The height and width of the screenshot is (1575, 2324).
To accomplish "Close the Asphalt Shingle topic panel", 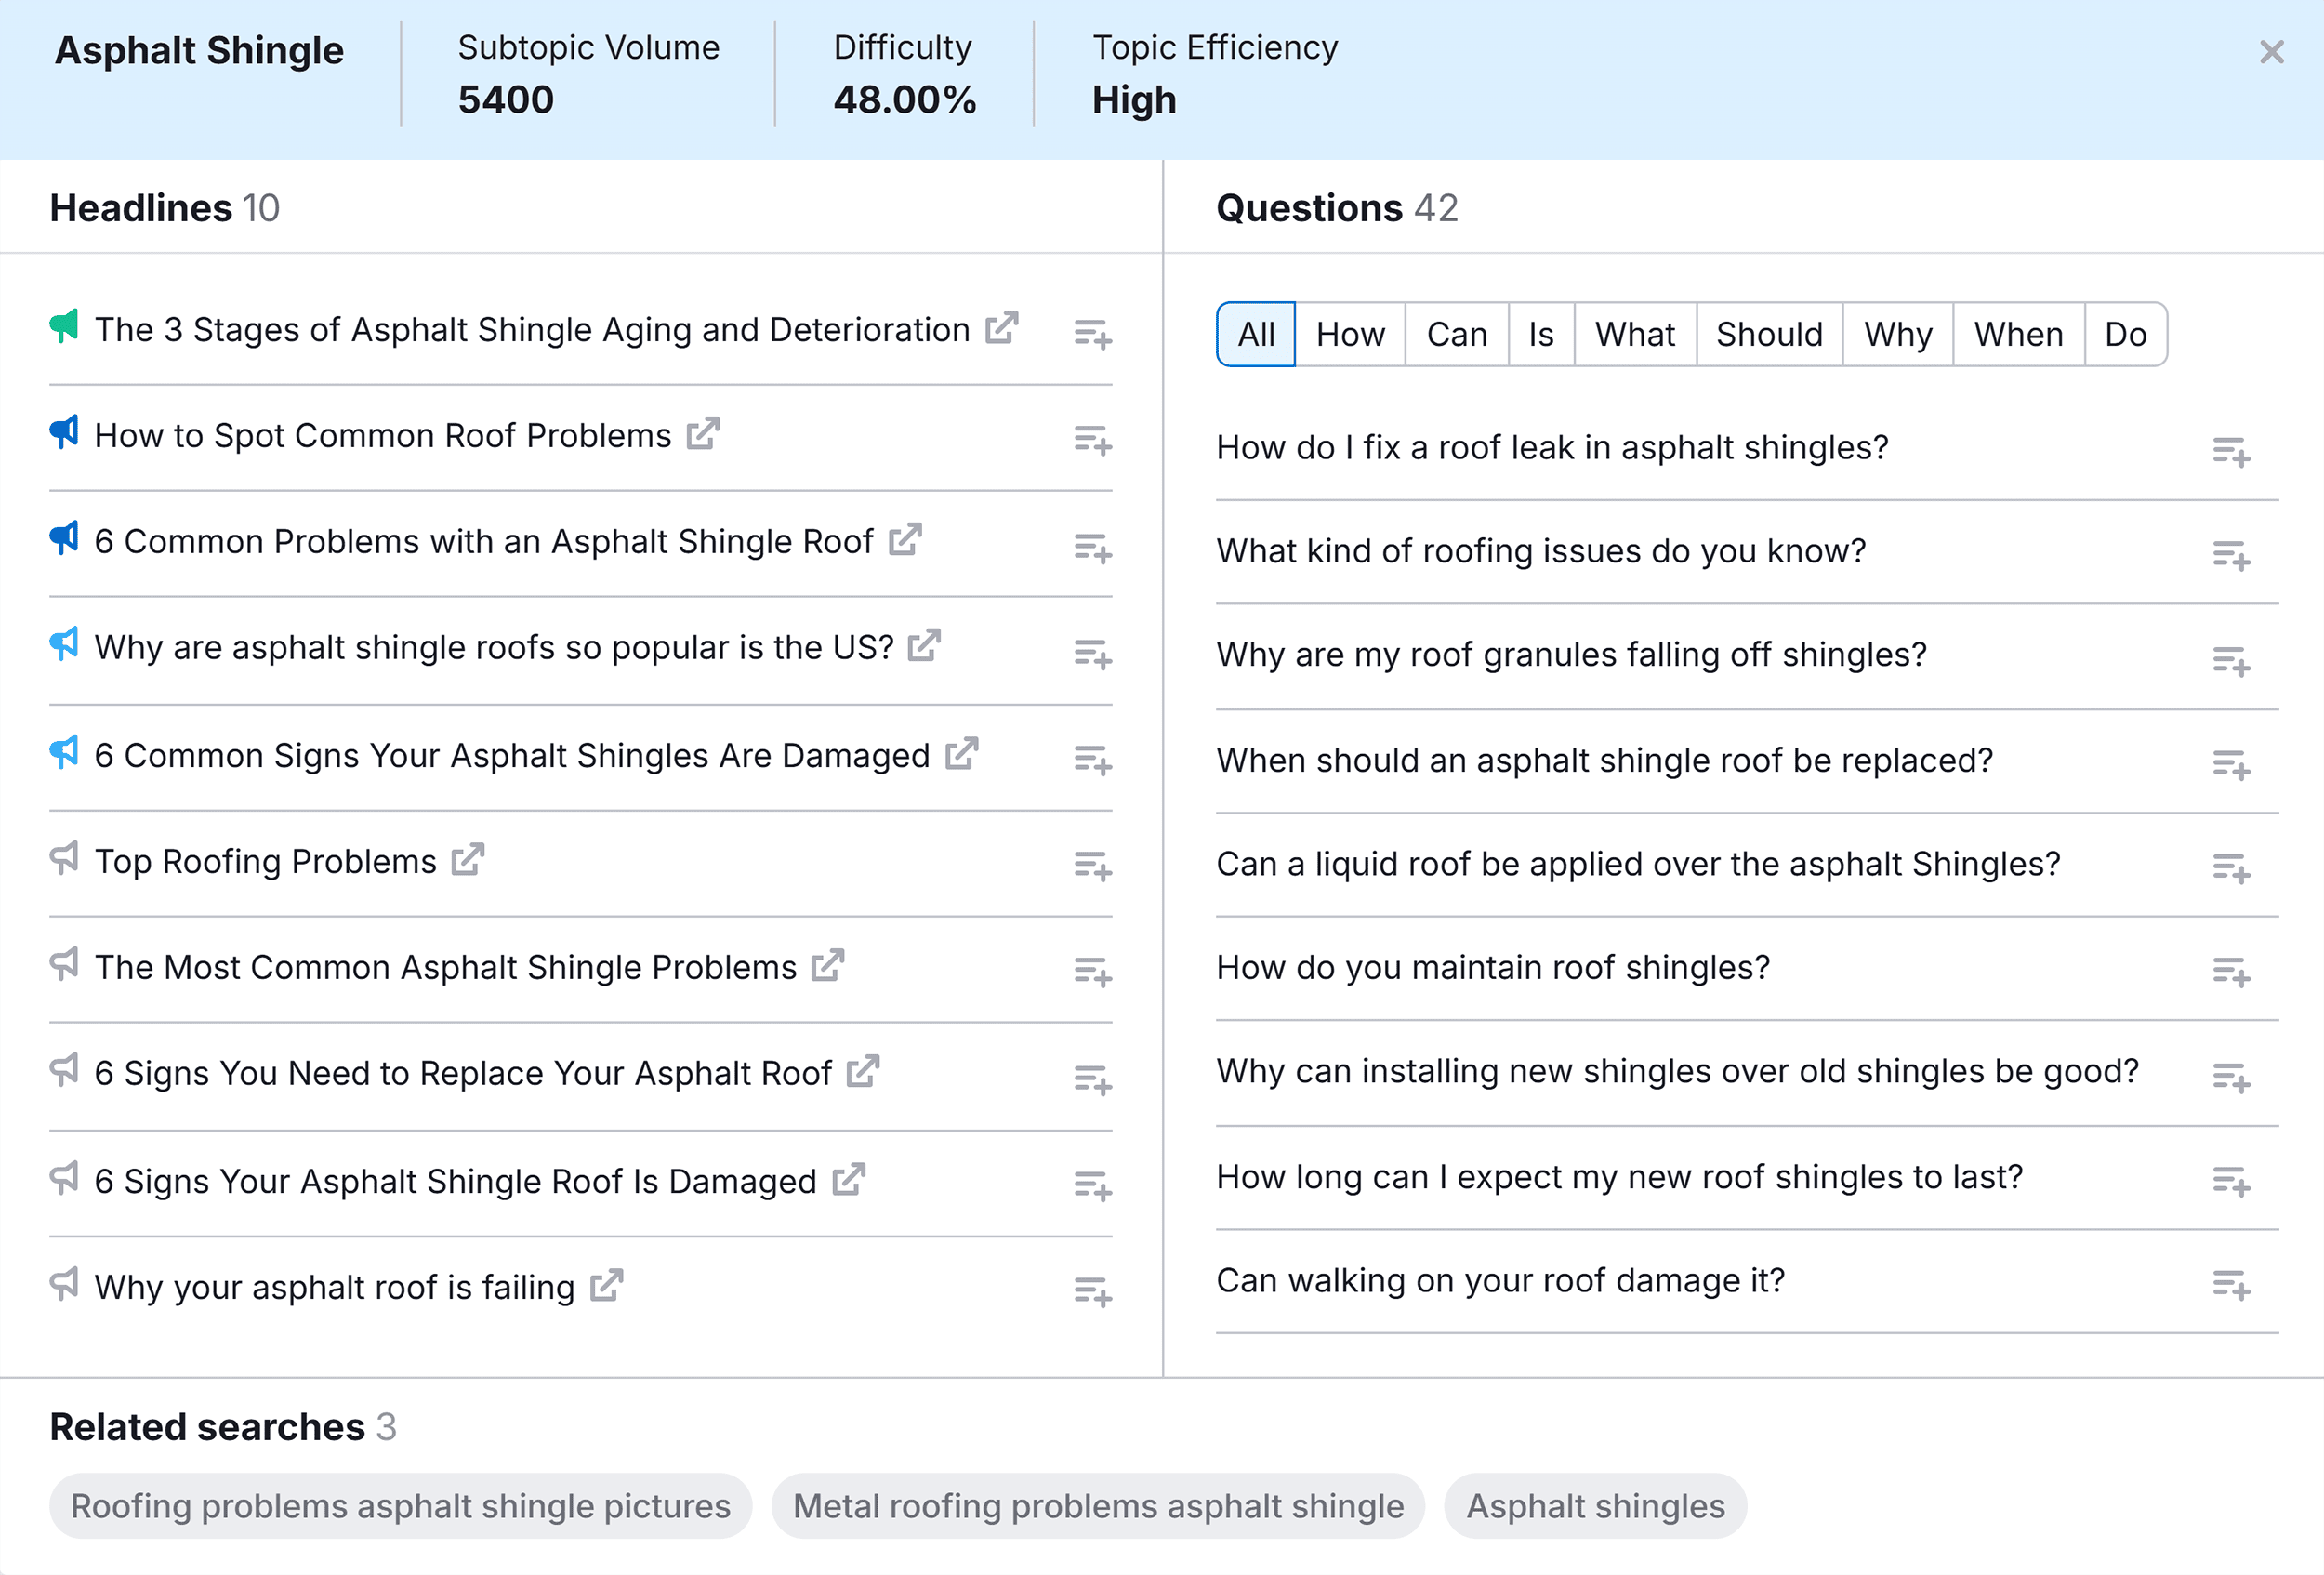I will (2272, 51).
